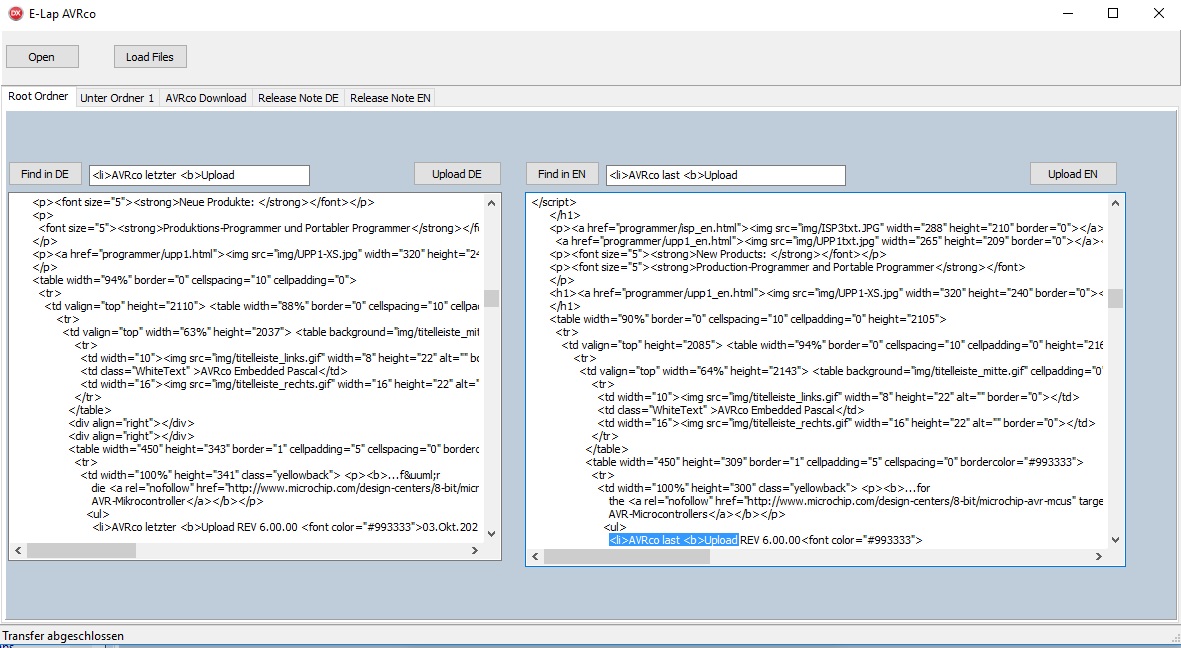Click the Upload EN button
Image resolution: width=1181 pixels, height=648 pixels.
(x=1073, y=174)
